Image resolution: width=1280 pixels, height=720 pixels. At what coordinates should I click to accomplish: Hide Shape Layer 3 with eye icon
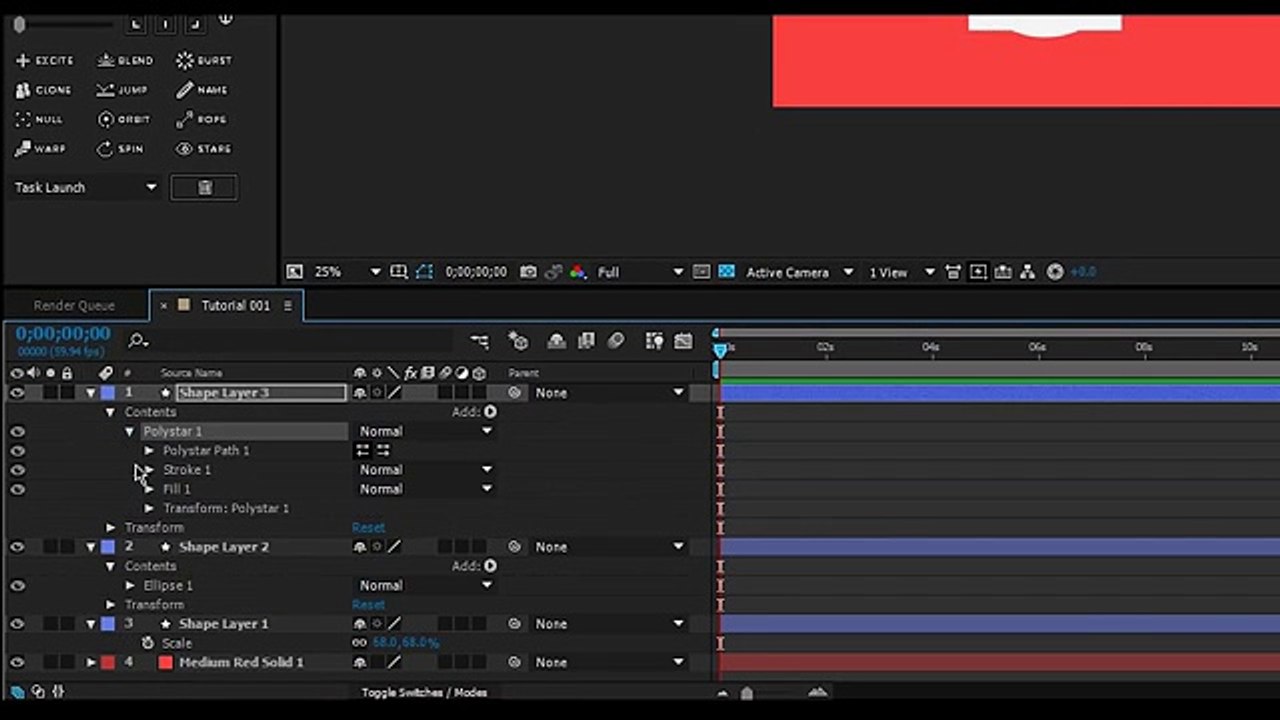point(16,393)
